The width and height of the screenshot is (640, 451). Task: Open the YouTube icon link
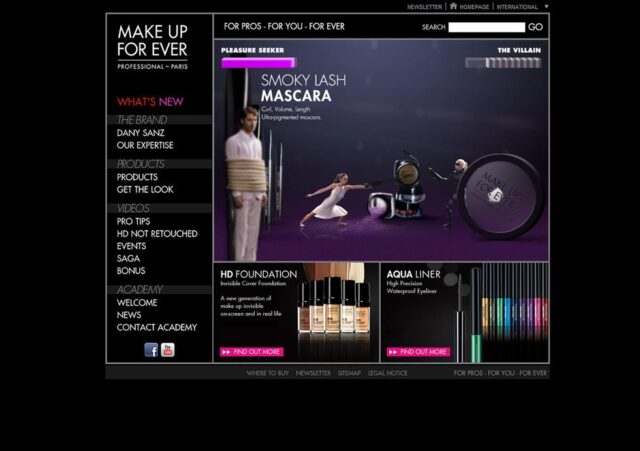168,350
